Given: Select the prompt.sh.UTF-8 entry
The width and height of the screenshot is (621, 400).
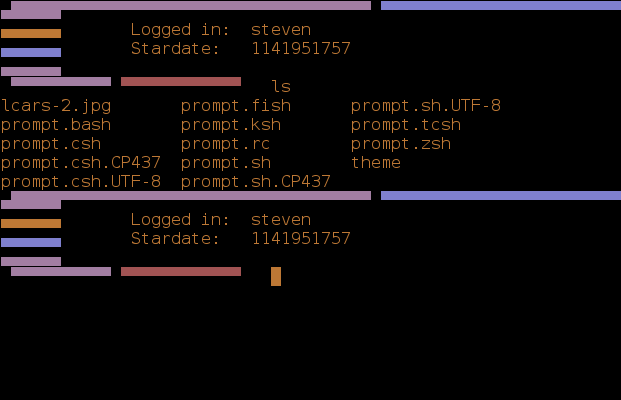Looking at the screenshot, I should (426, 105).
